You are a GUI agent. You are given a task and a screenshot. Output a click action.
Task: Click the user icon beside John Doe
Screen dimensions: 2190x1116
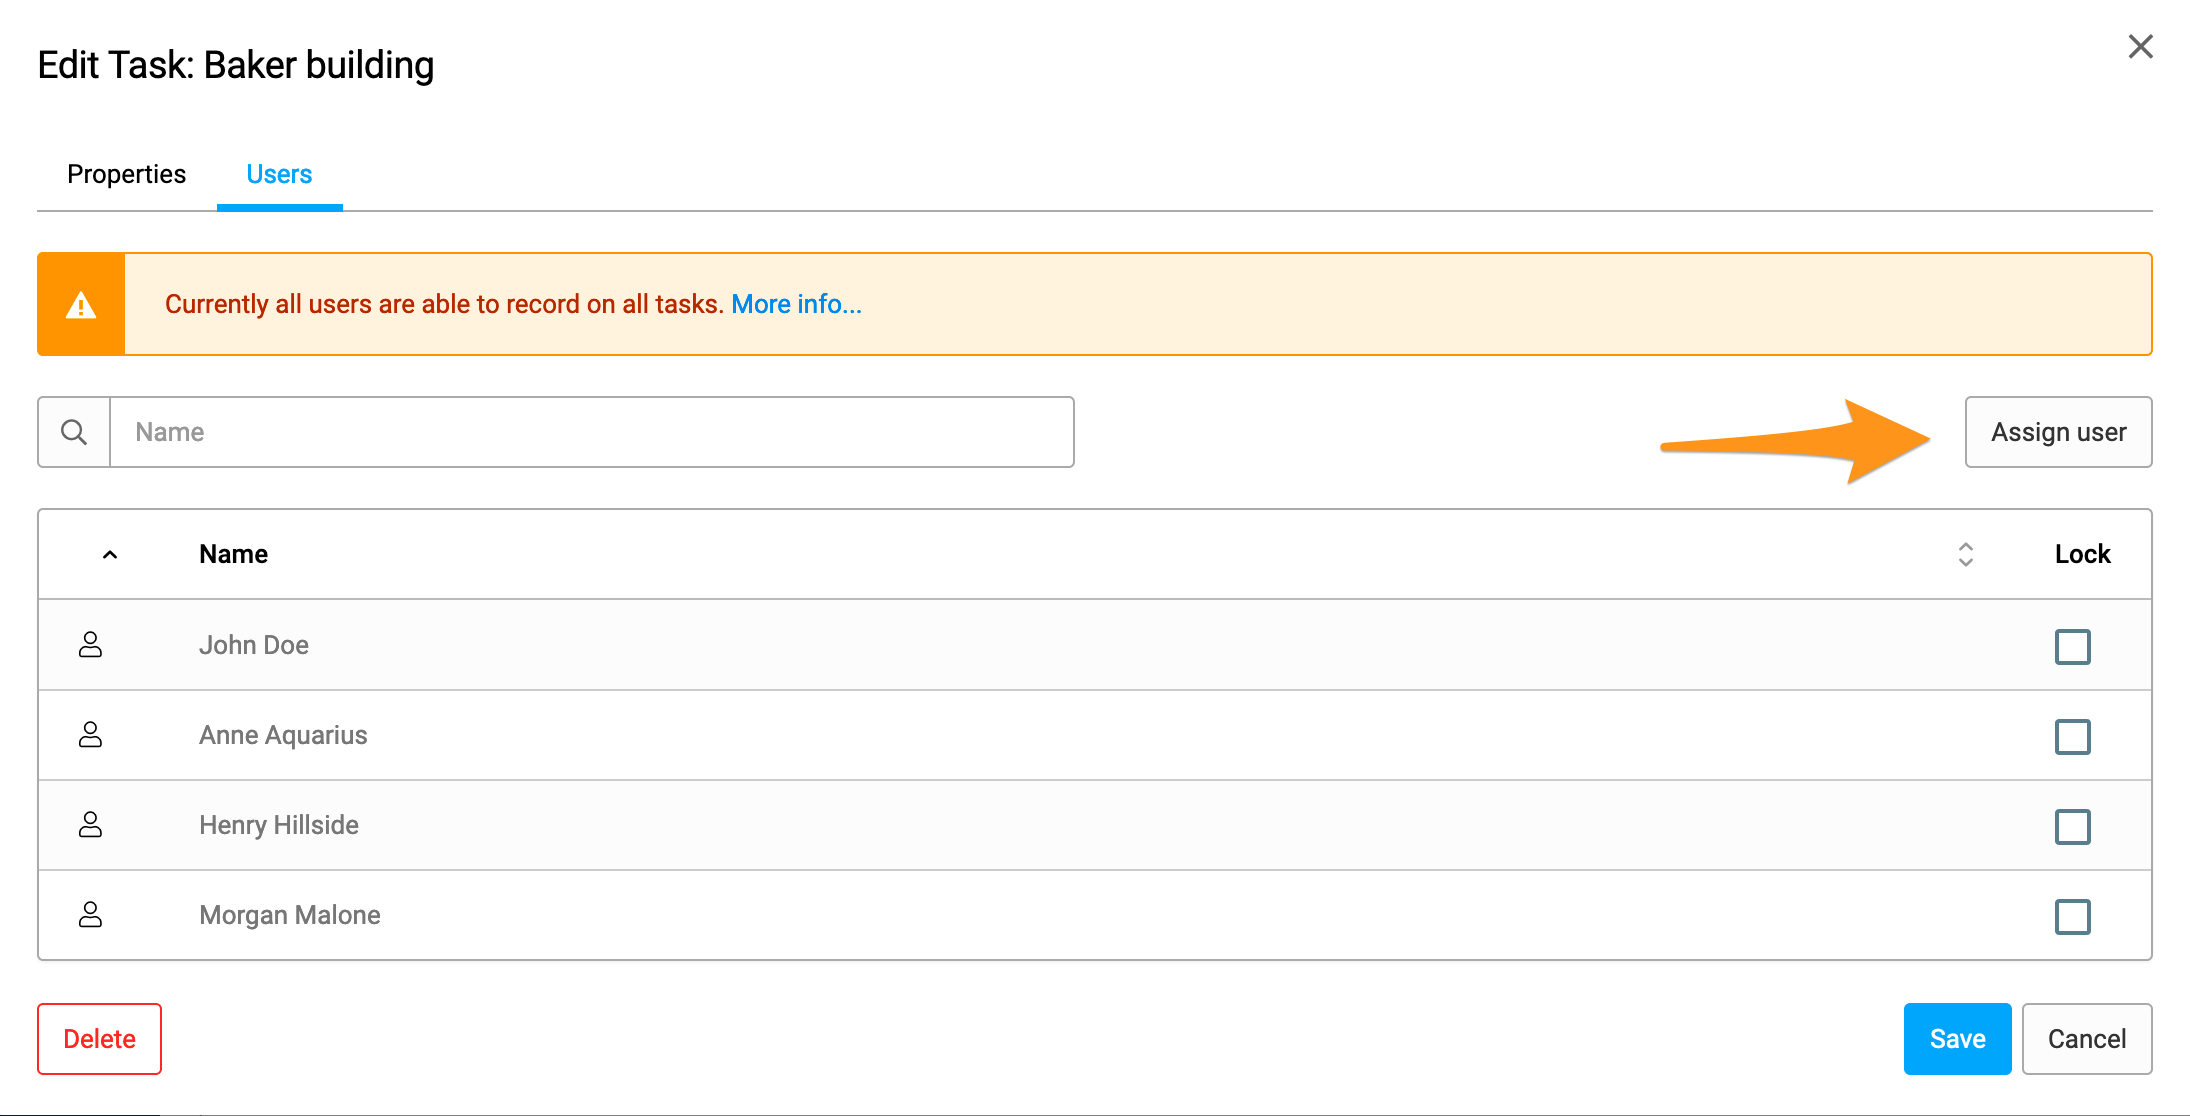[90, 645]
